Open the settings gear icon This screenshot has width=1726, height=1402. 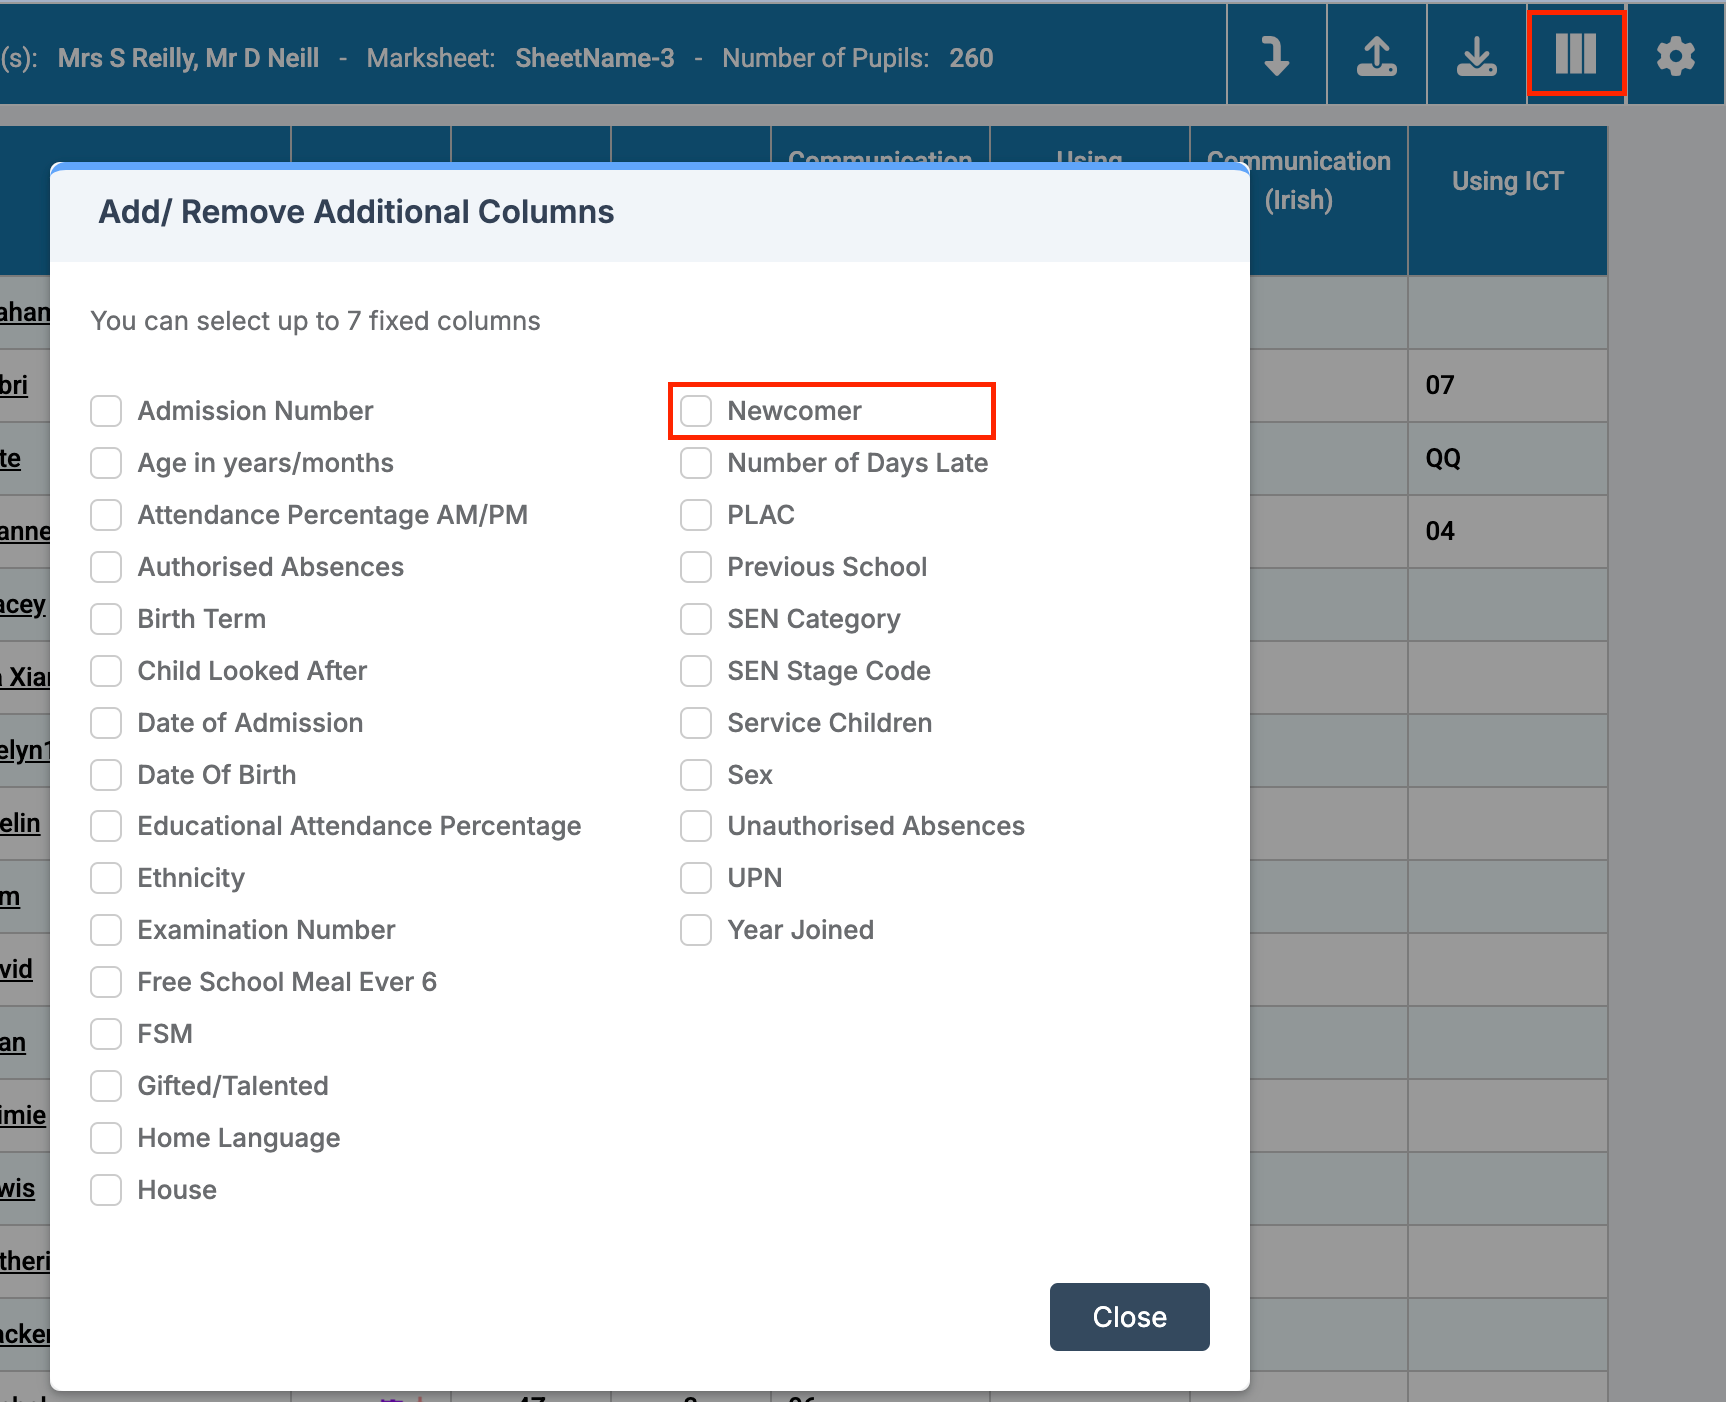tap(1675, 56)
